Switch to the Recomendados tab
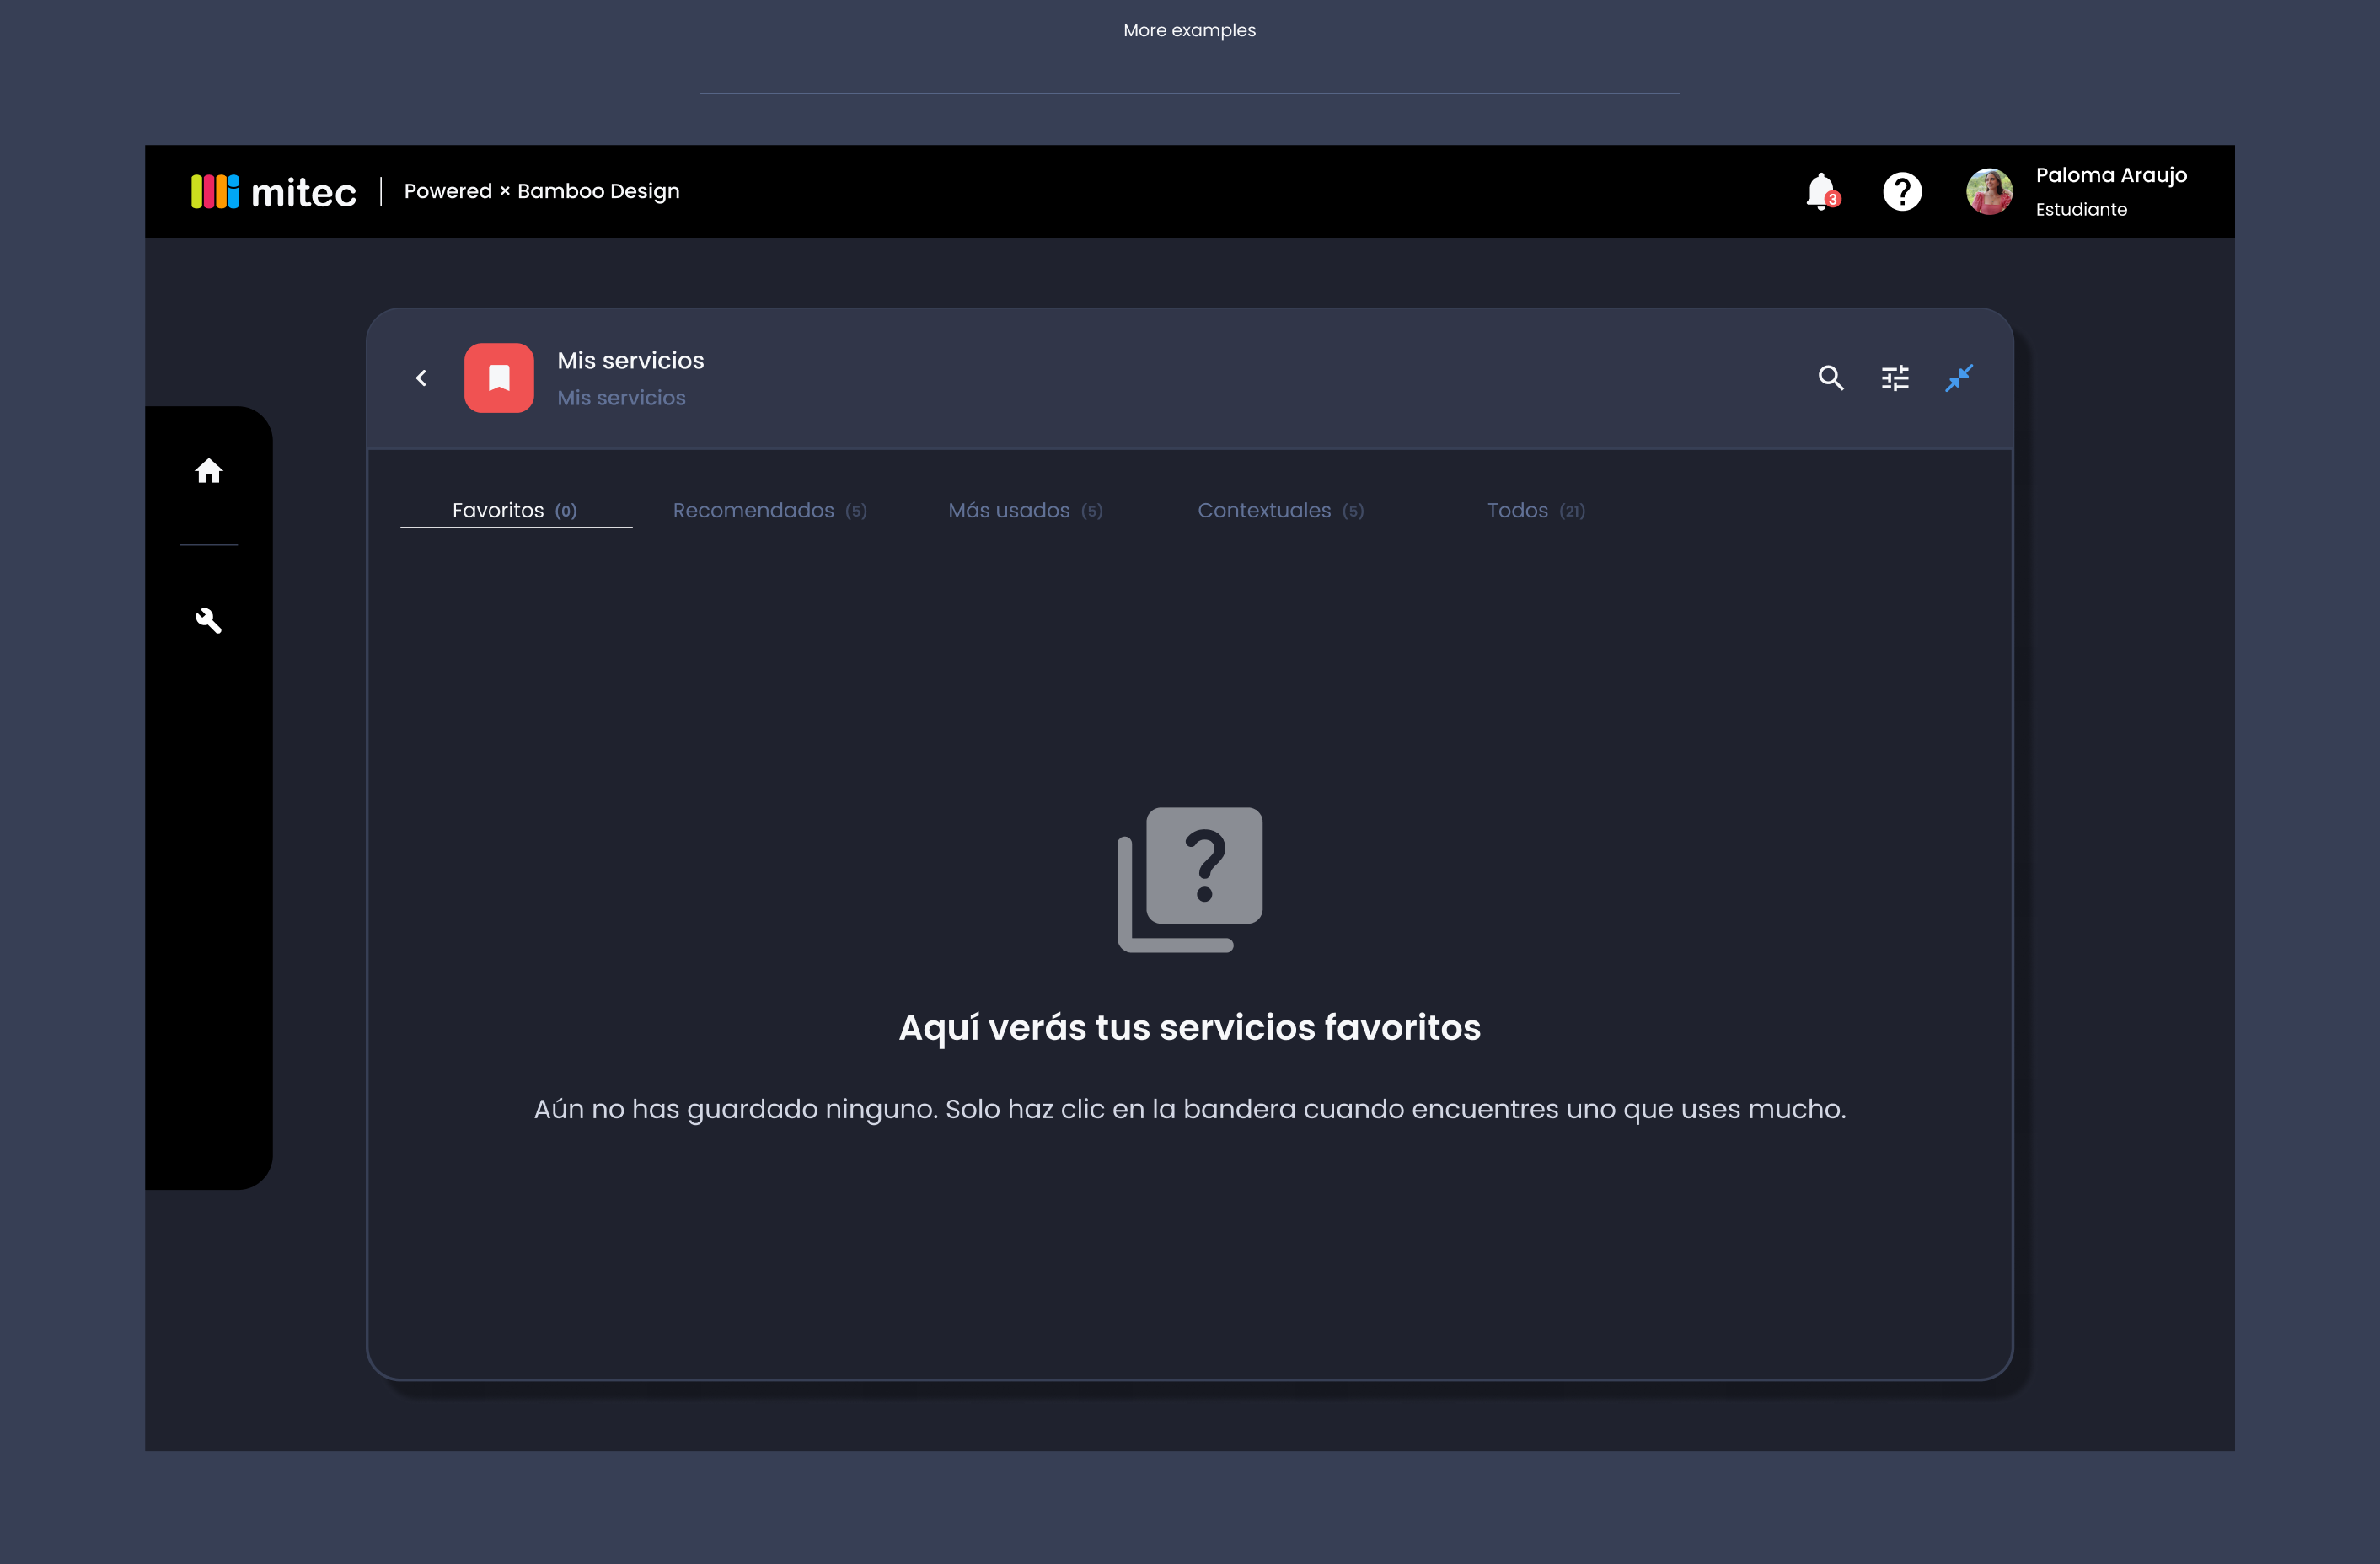Screen dimensions: 2380x1564 tap(770, 510)
